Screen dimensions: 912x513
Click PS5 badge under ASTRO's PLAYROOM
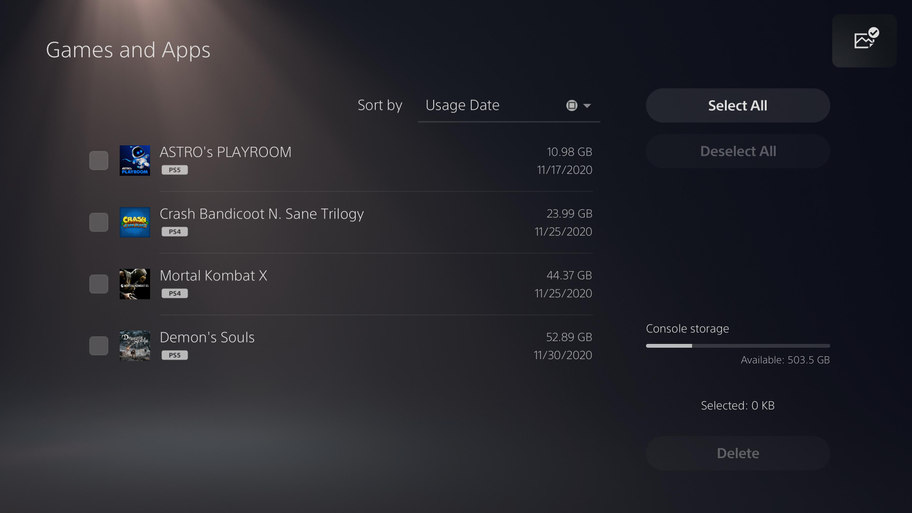(x=174, y=170)
